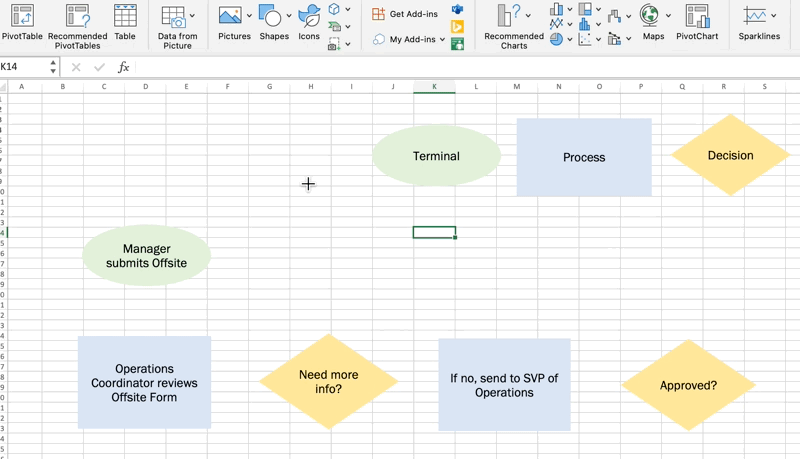Viewport: 800px width, 459px height.
Task: Select the Approved? diamond shape
Action: point(688,385)
